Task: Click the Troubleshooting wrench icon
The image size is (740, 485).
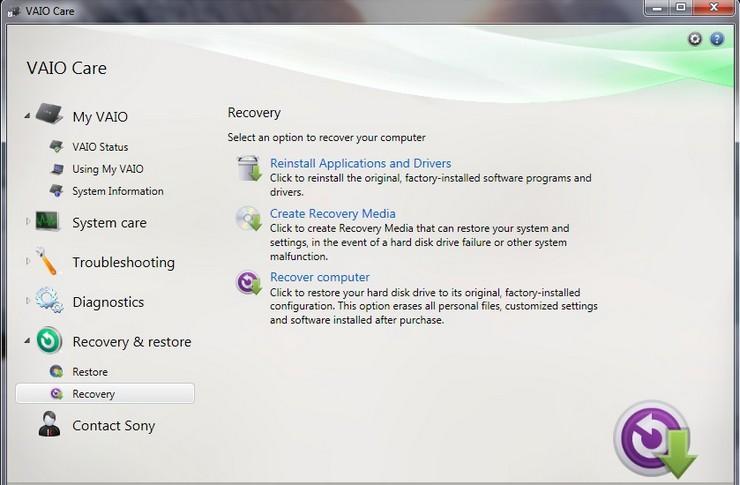Action: (x=47, y=261)
